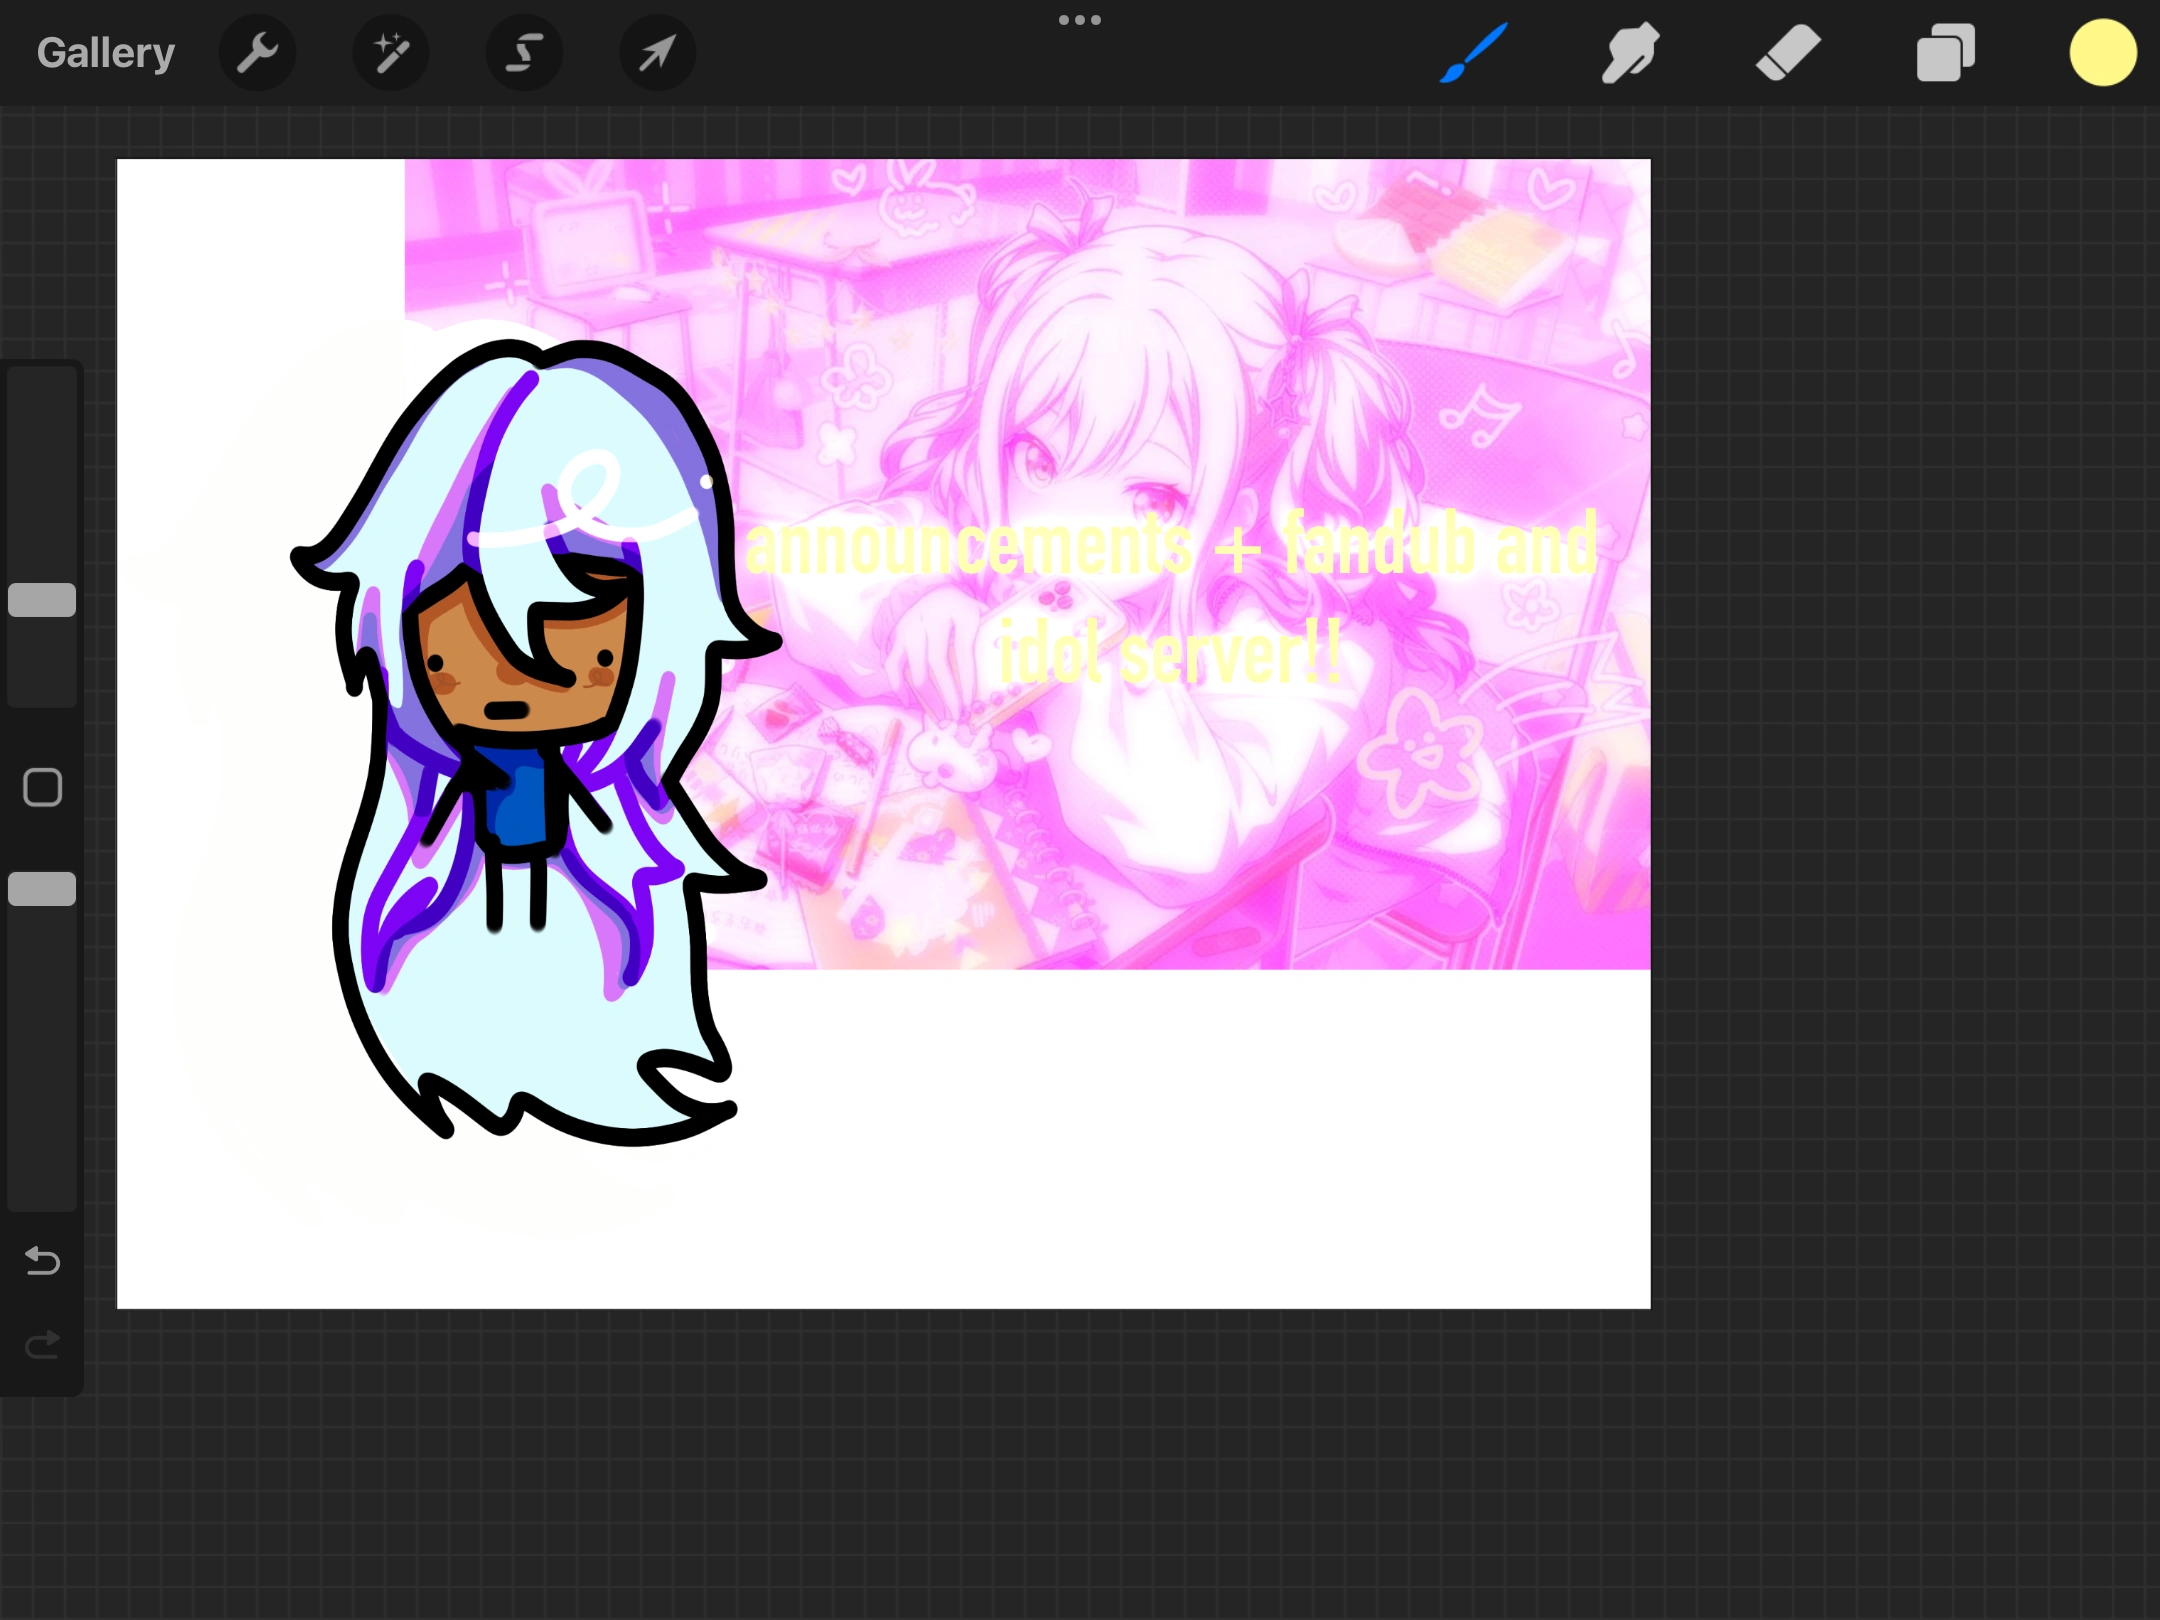Open the Adjustments panel (magic wand icon)
The width and height of the screenshot is (2160, 1620).
tap(390, 52)
